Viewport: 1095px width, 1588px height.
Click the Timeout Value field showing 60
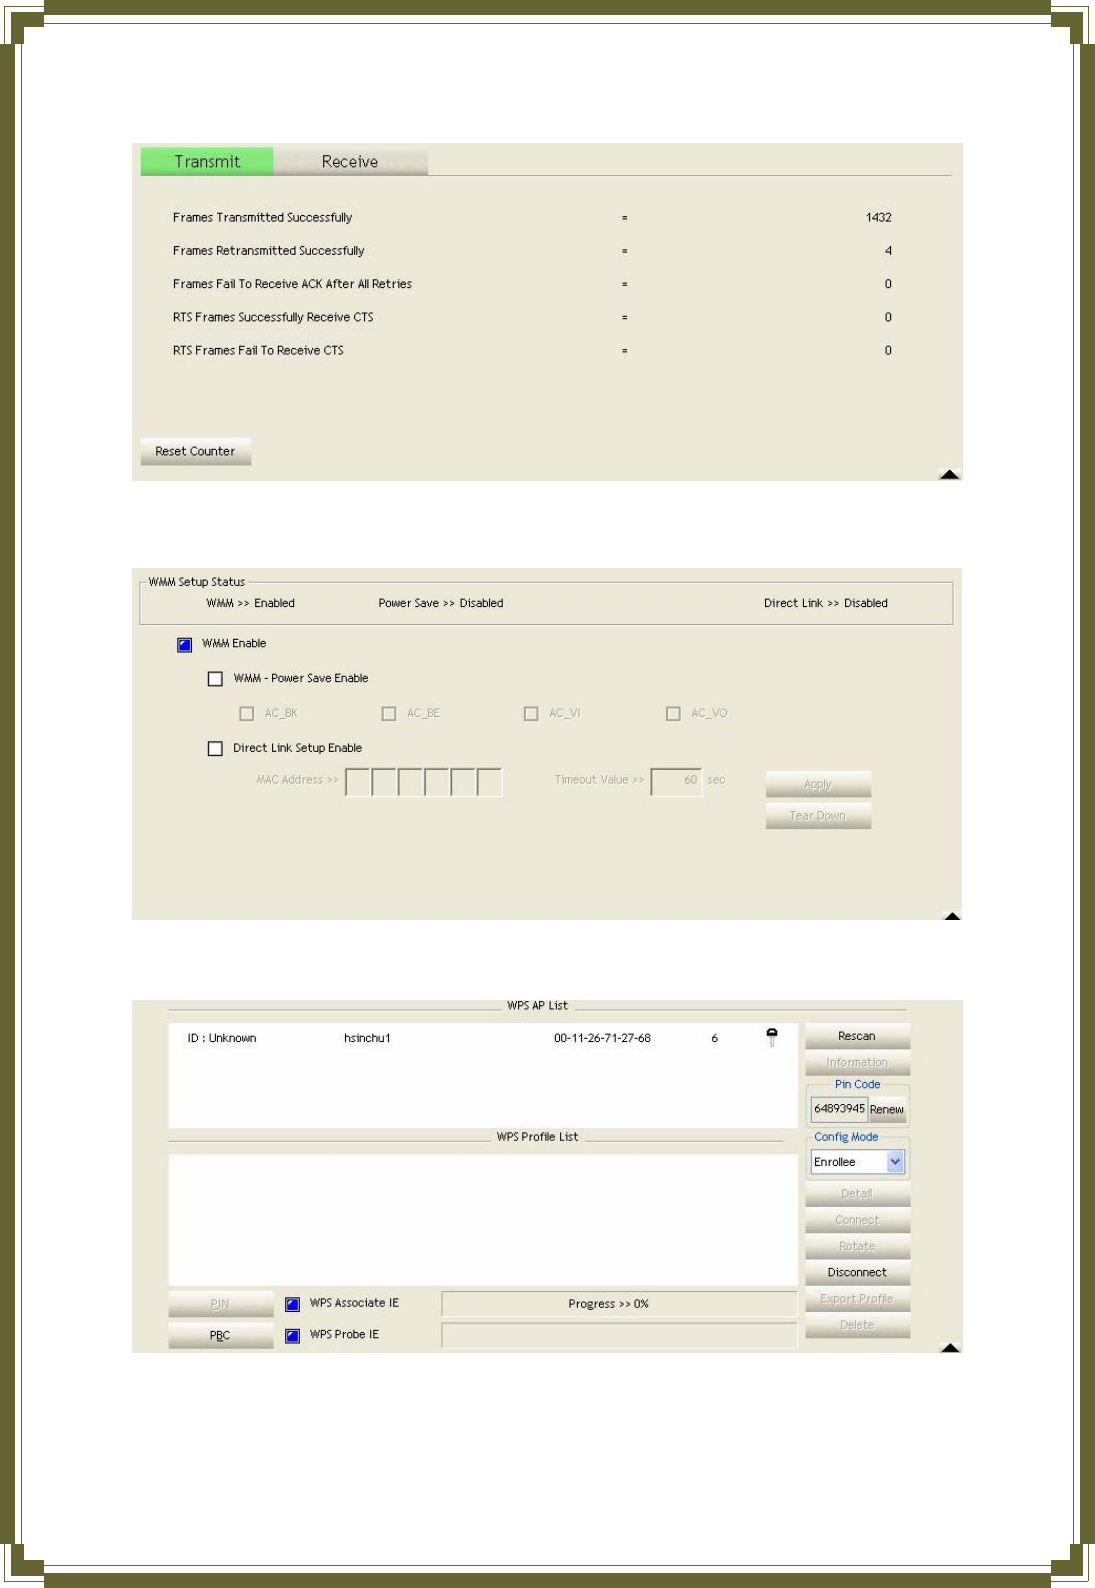(x=676, y=781)
